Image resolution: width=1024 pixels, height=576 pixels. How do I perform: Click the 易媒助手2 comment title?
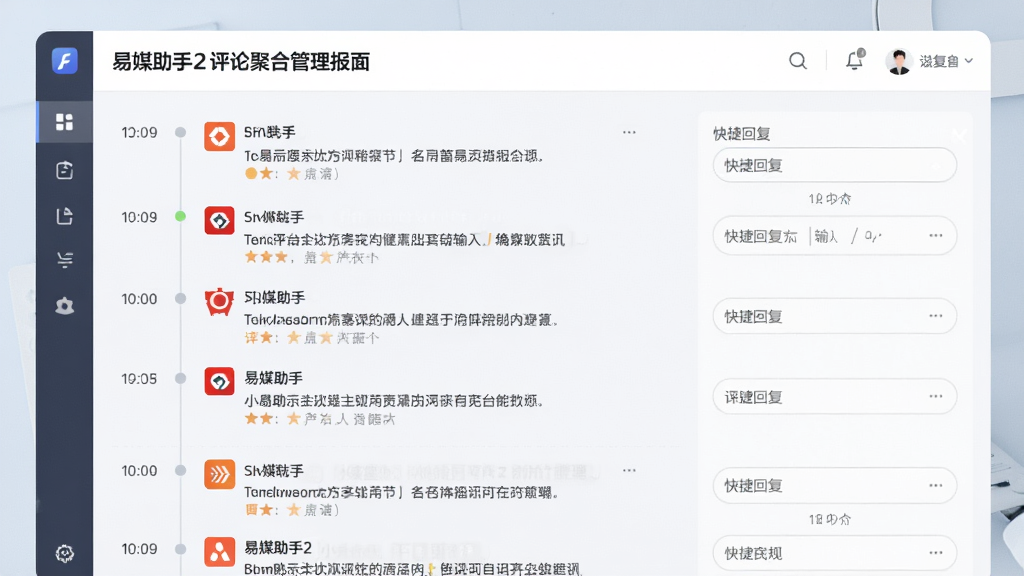tap(278, 547)
